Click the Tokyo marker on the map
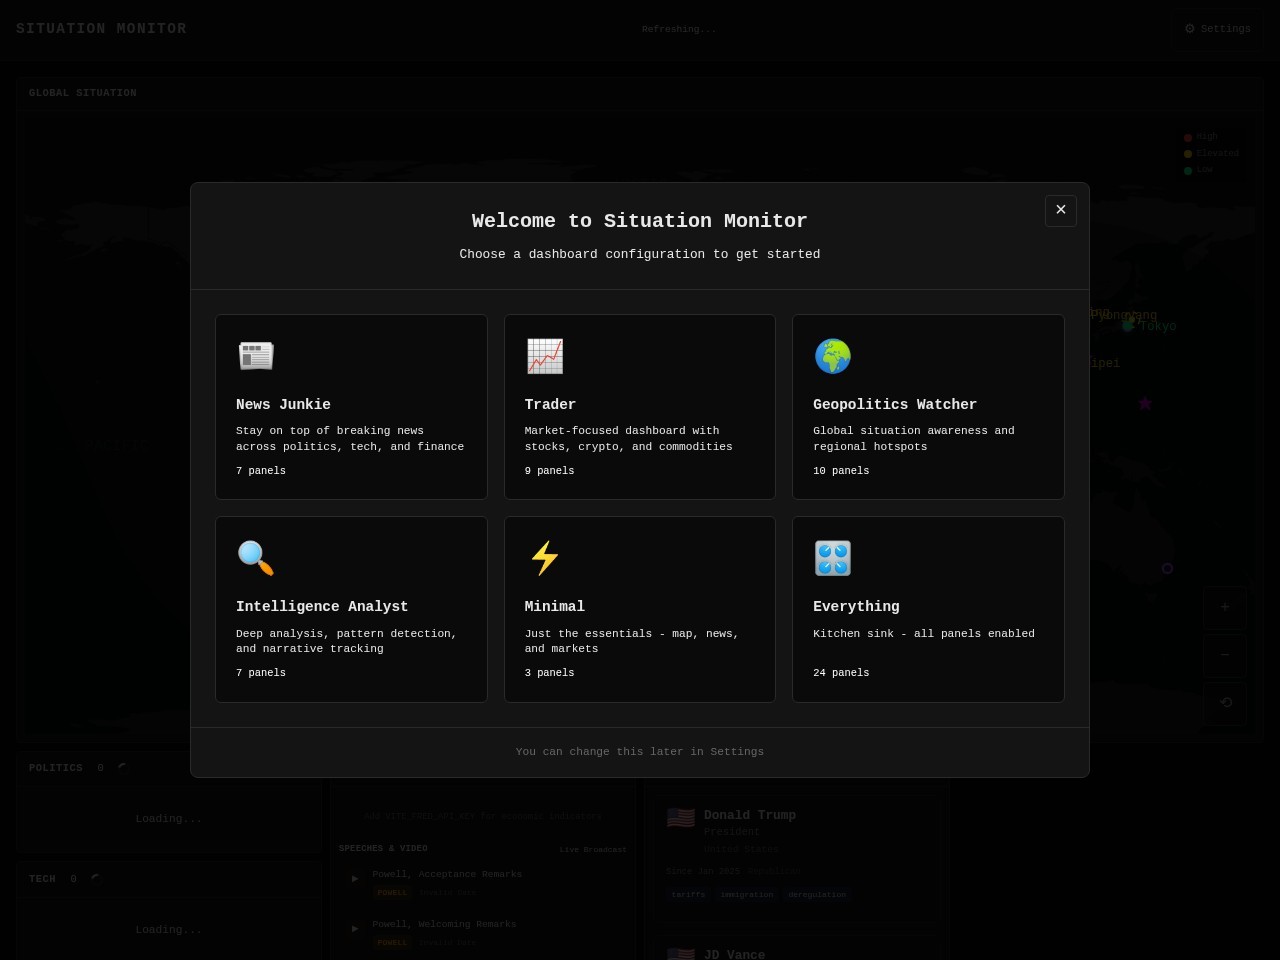The image size is (1280, 960). [1128, 325]
